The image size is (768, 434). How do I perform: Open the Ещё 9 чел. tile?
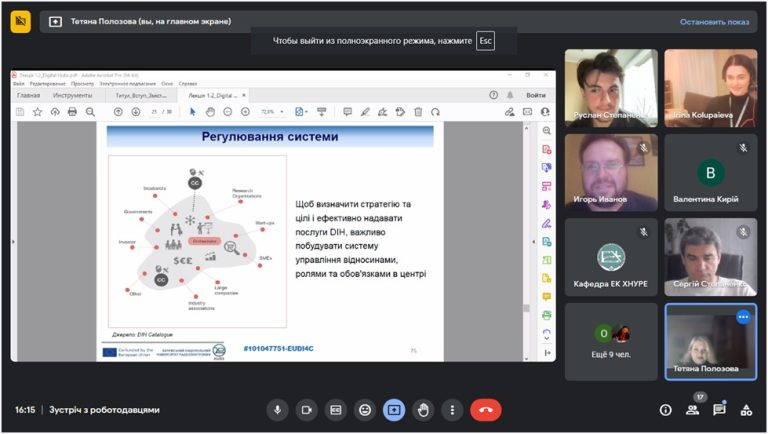coord(611,341)
